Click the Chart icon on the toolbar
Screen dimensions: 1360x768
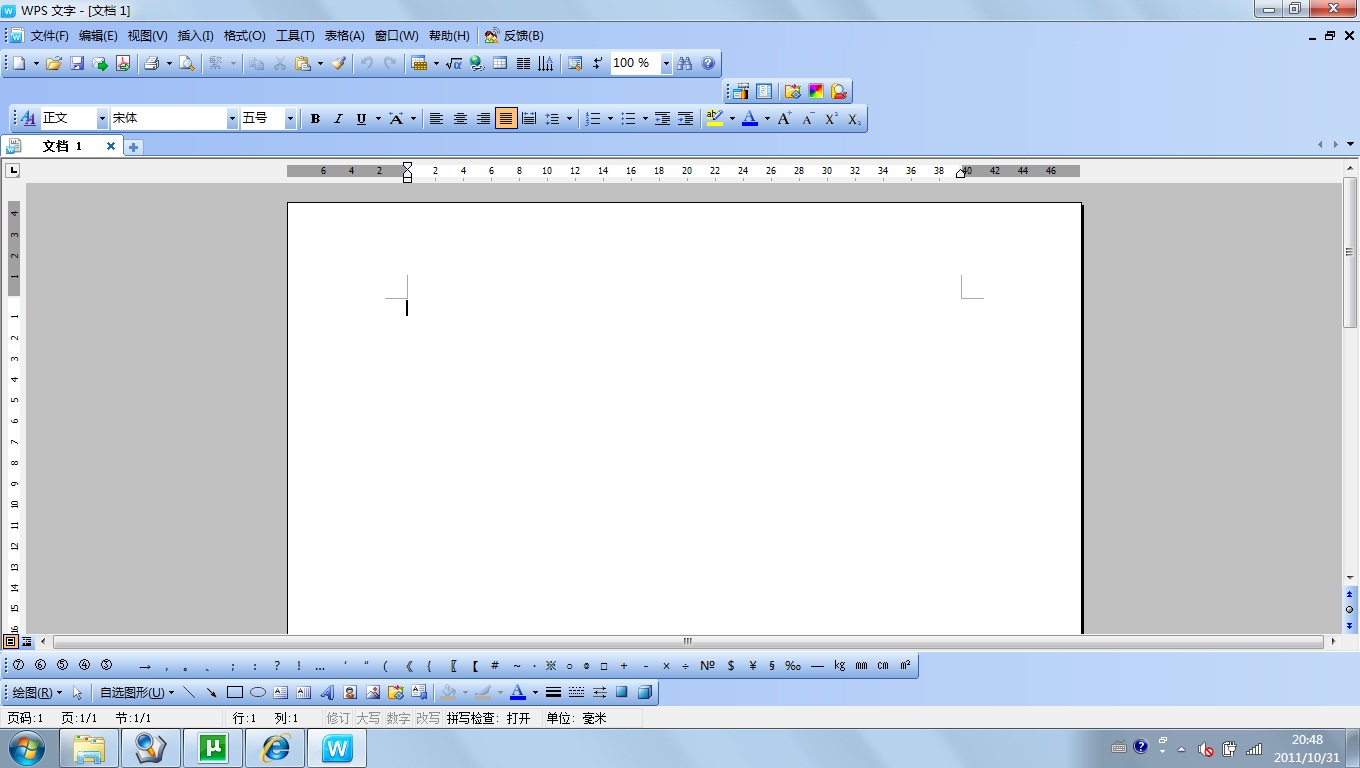(x=546, y=63)
